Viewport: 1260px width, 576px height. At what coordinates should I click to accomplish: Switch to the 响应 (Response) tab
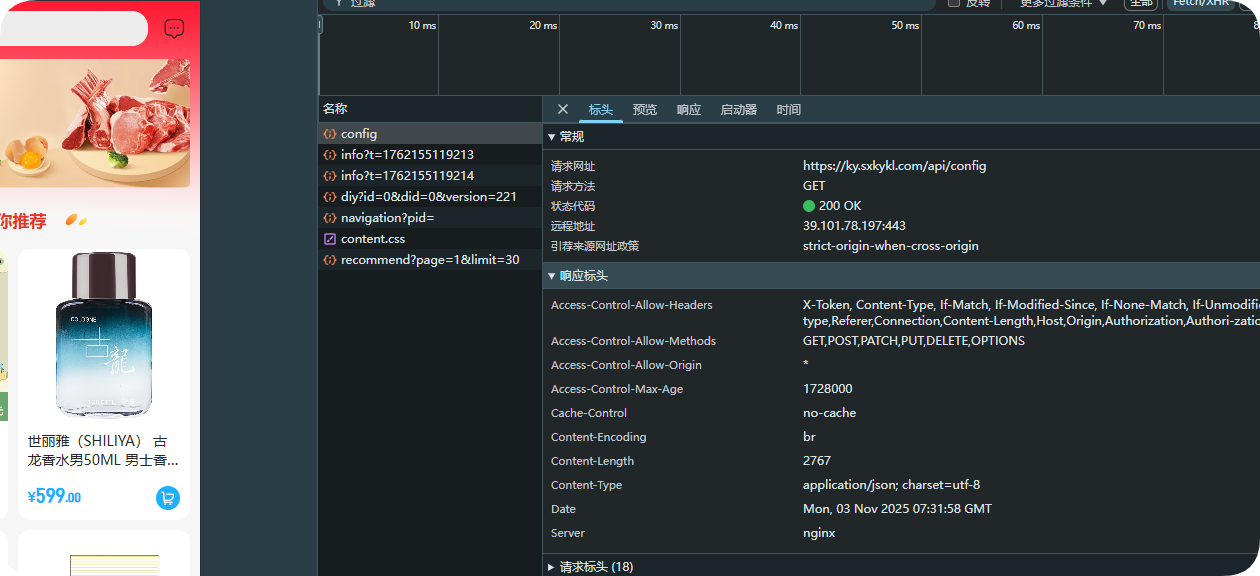coord(689,110)
